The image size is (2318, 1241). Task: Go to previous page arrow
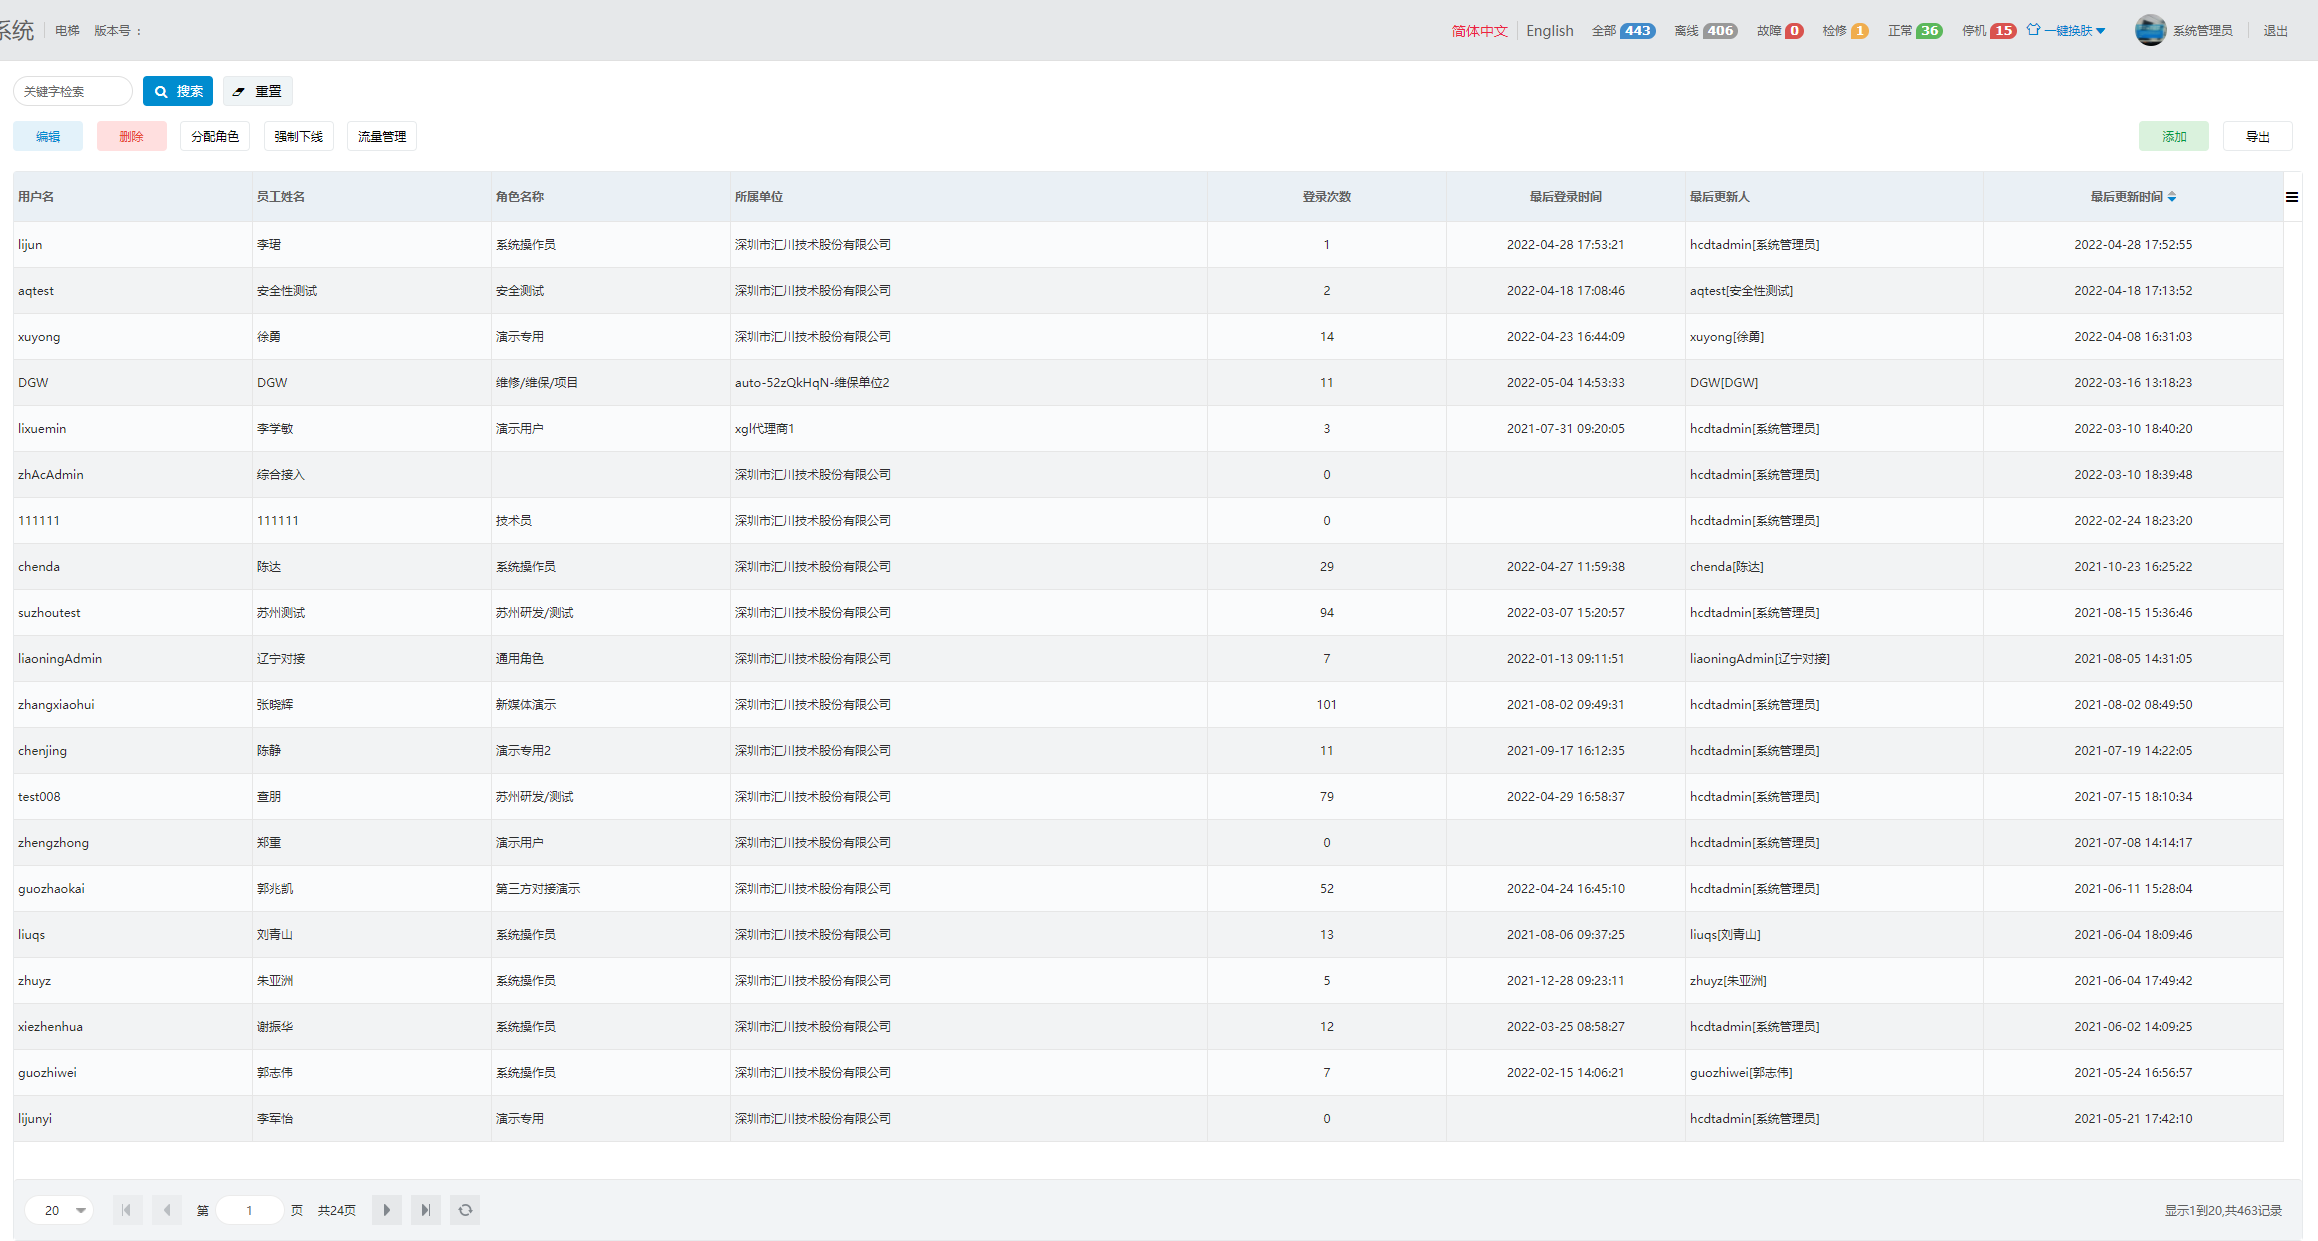pos(167,1210)
